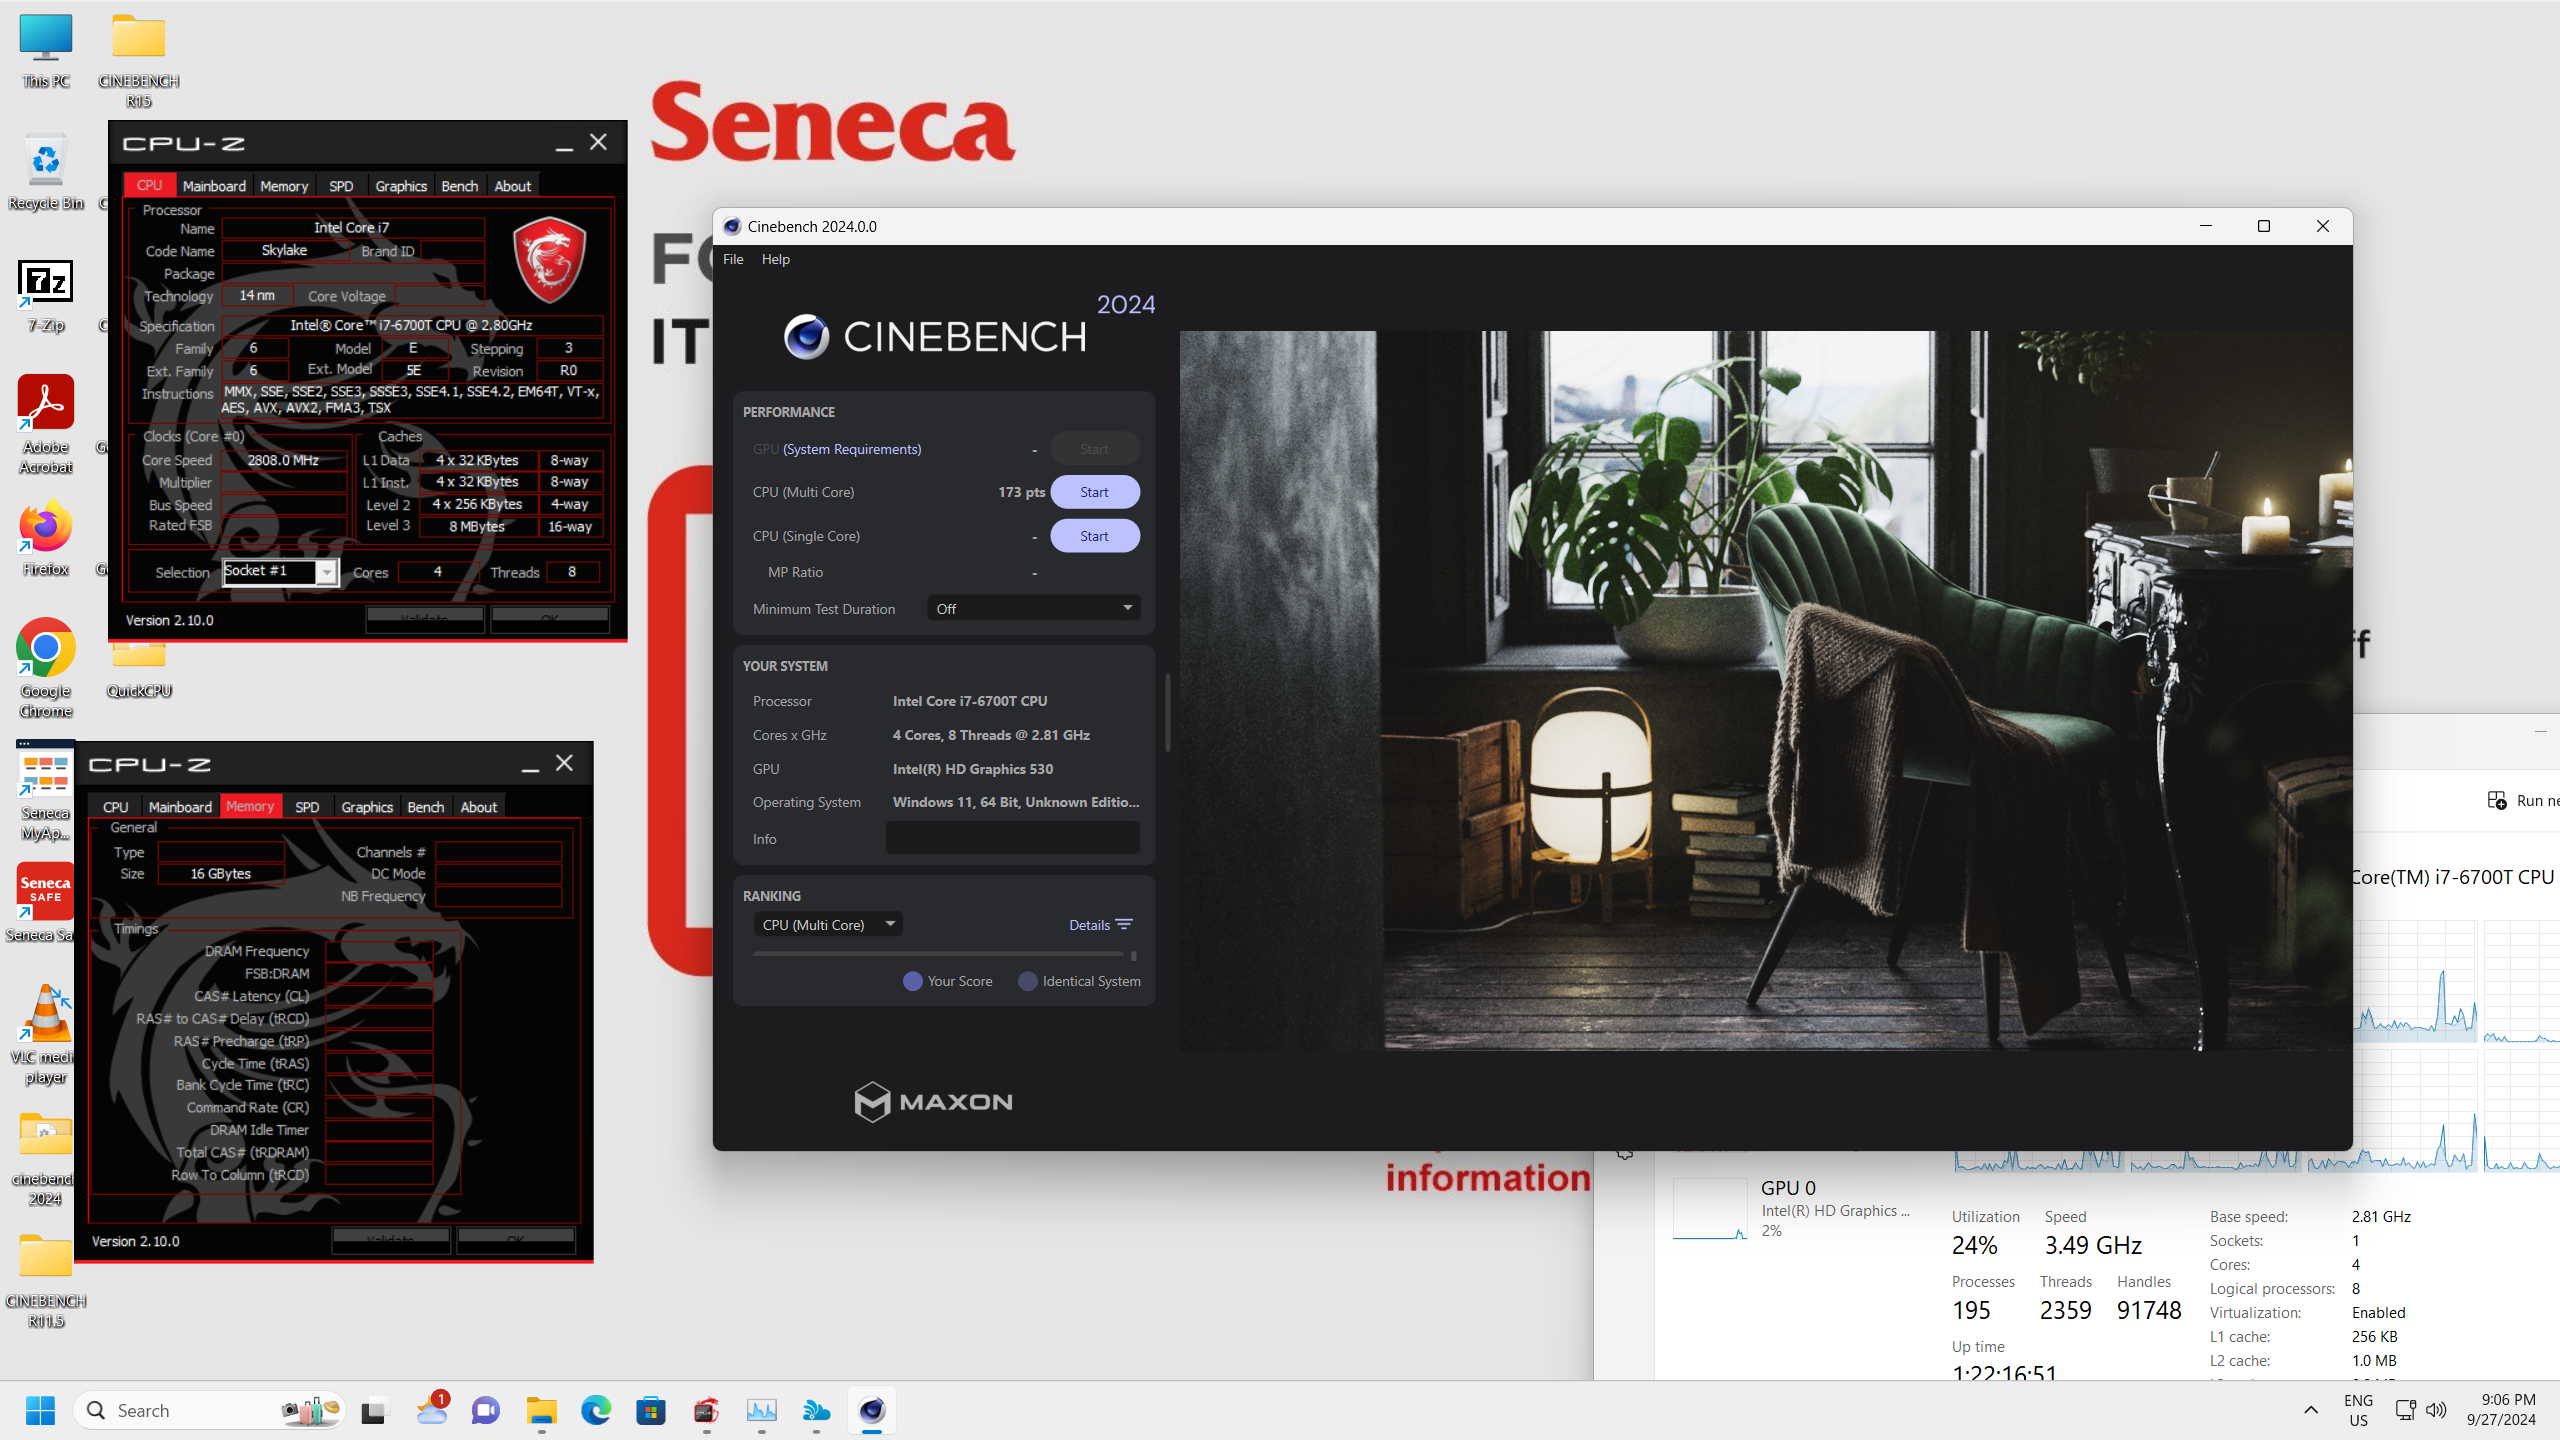Open SPD tab in lower CPU-Z window
The image size is (2560, 1440).
pyautogui.click(x=307, y=807)
